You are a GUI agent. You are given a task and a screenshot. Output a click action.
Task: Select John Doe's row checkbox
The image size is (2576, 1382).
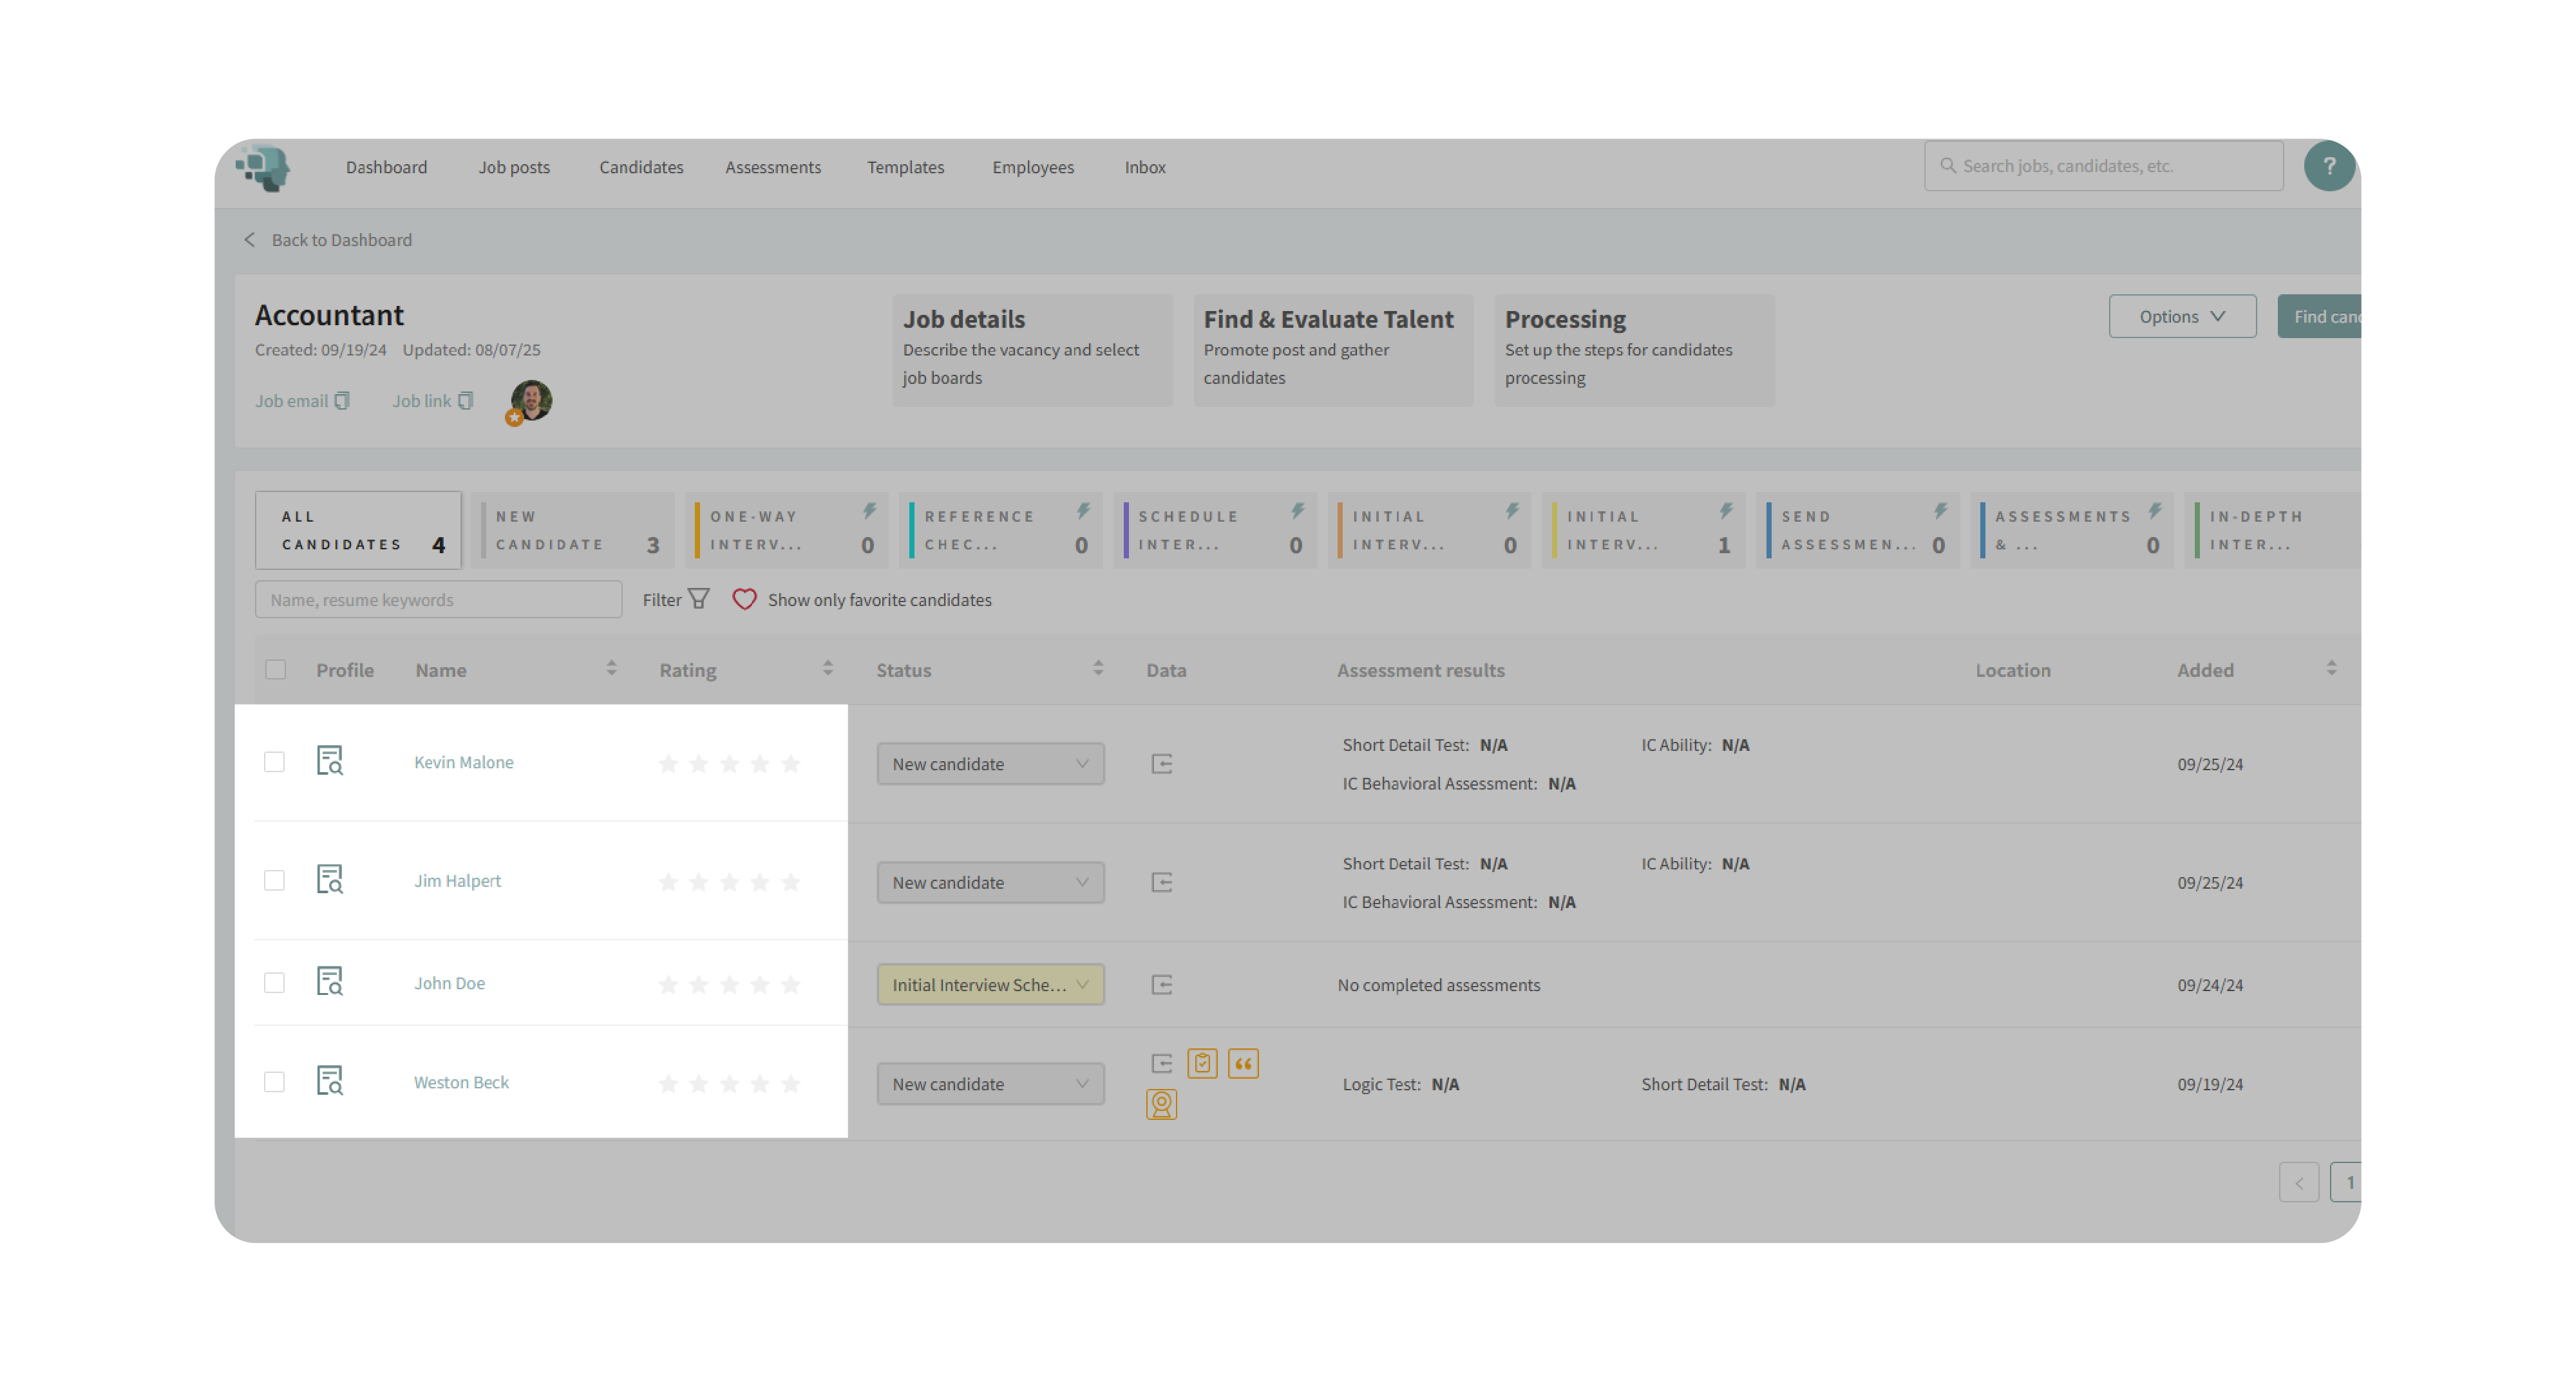[274, 982]
